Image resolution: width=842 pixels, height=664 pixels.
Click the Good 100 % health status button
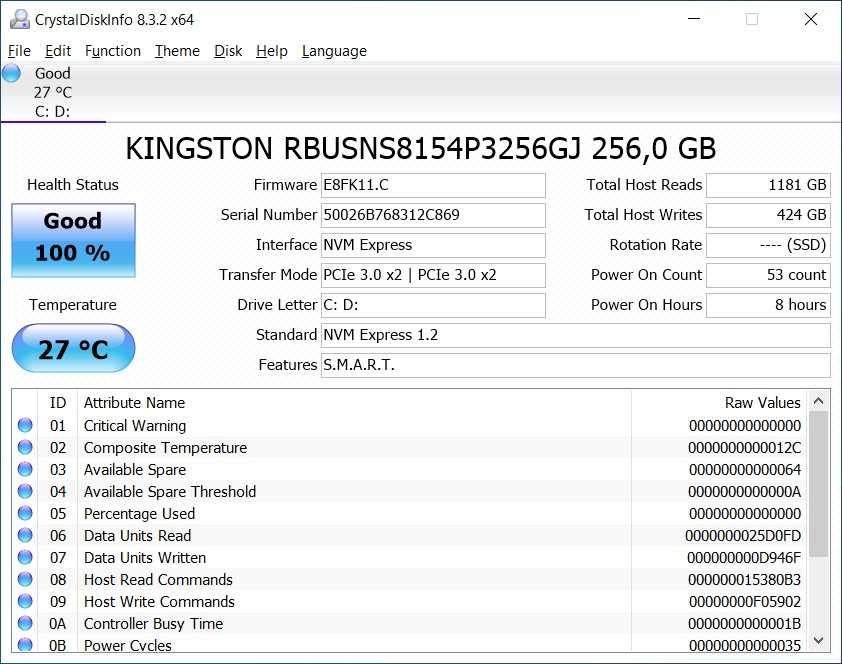(73, 240)
